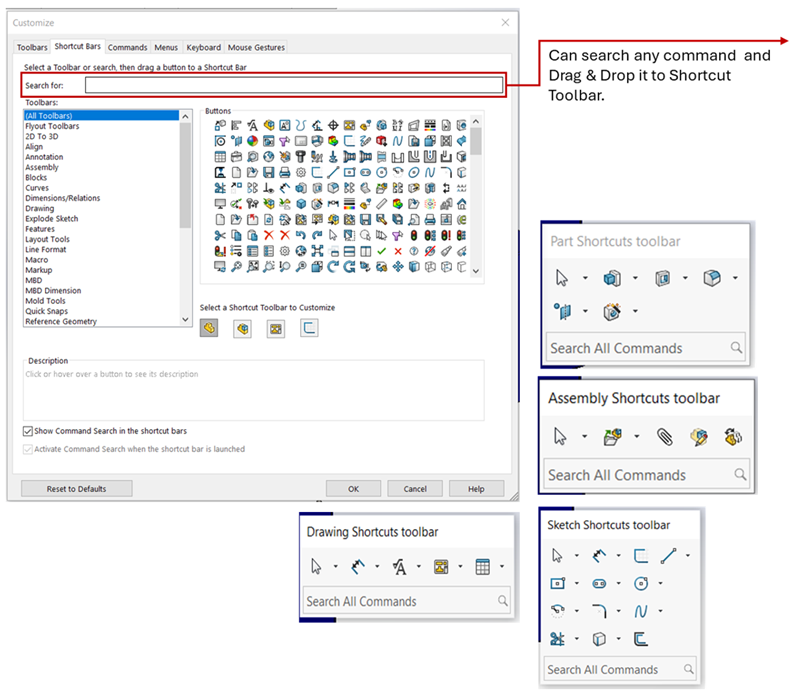800x692 pixels.
Task: Expand select cursor dropdown in Part Shortcuts toolbar
Action: coord(584,279)
